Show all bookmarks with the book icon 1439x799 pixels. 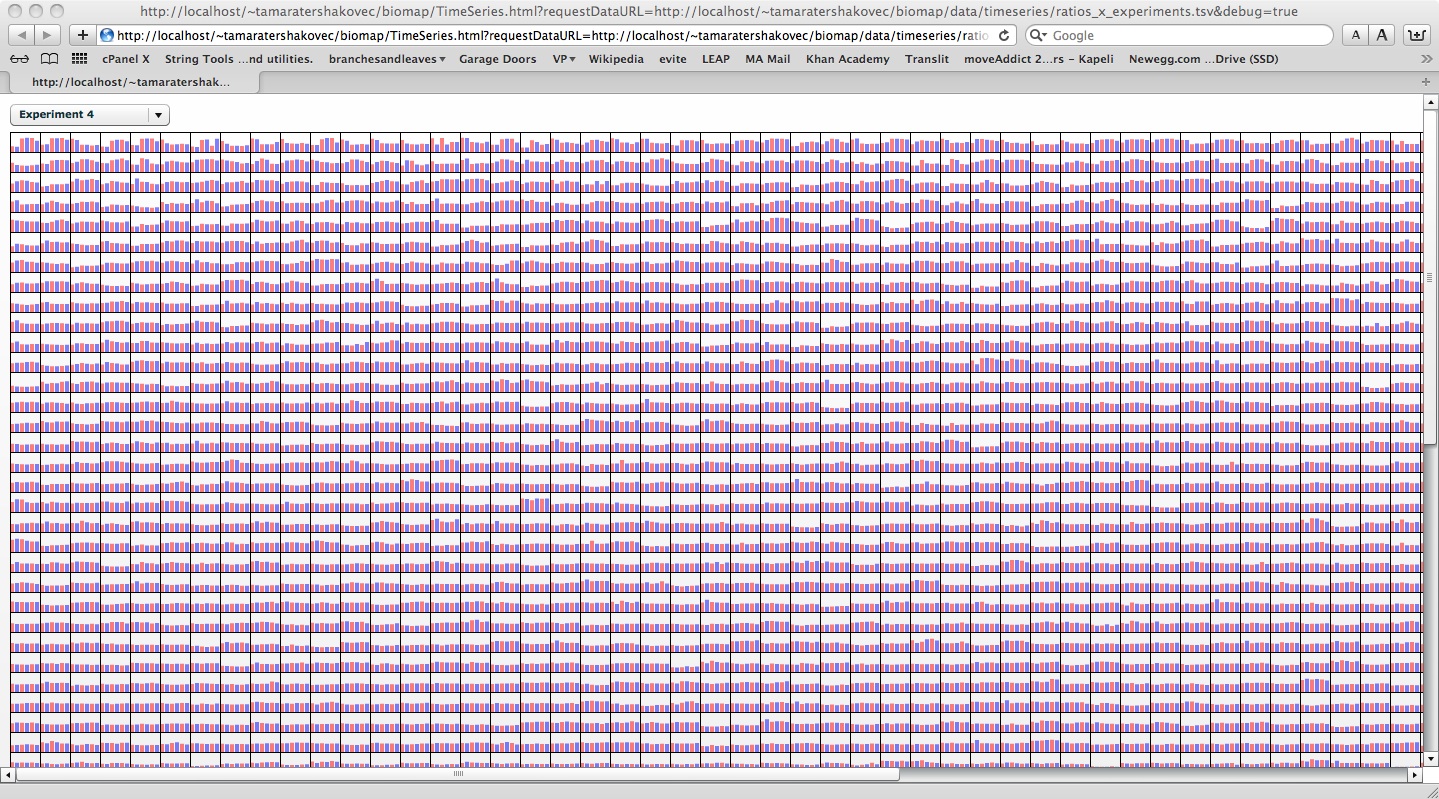click(49, 59)
